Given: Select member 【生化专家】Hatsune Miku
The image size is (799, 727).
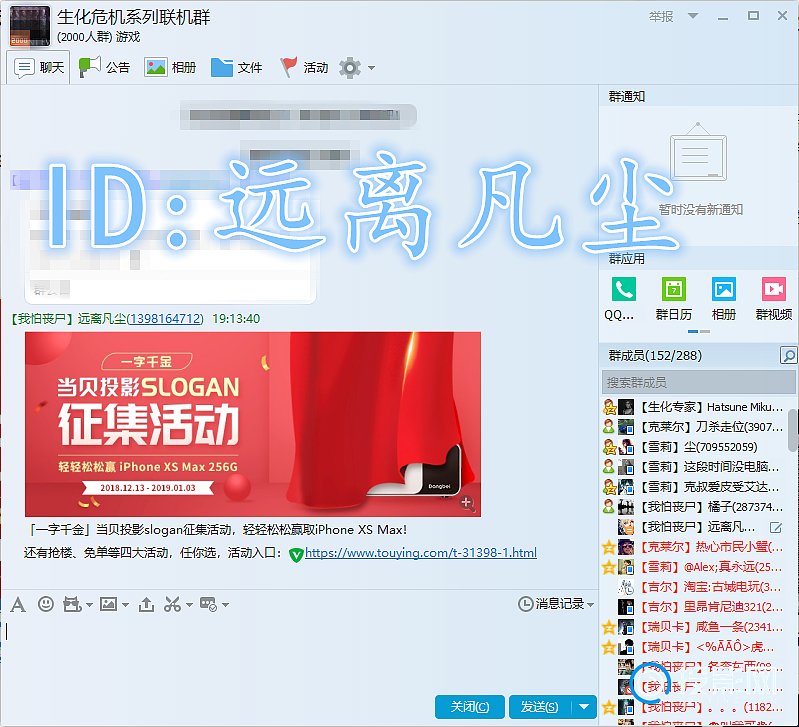Looking at the screenshot, I should tap(693, 407).
